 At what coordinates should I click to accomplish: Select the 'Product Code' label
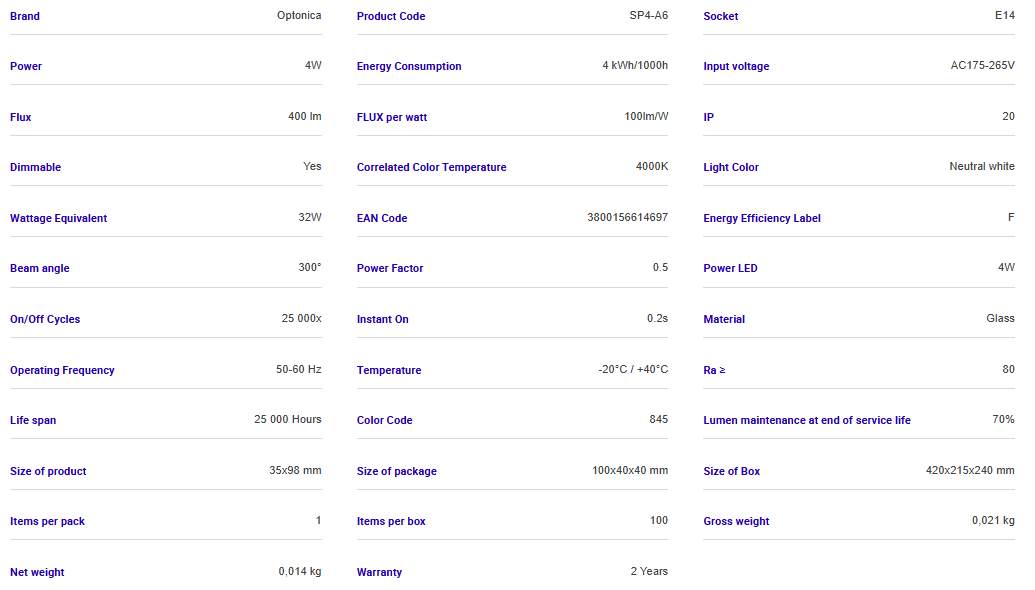pos(391,16)
